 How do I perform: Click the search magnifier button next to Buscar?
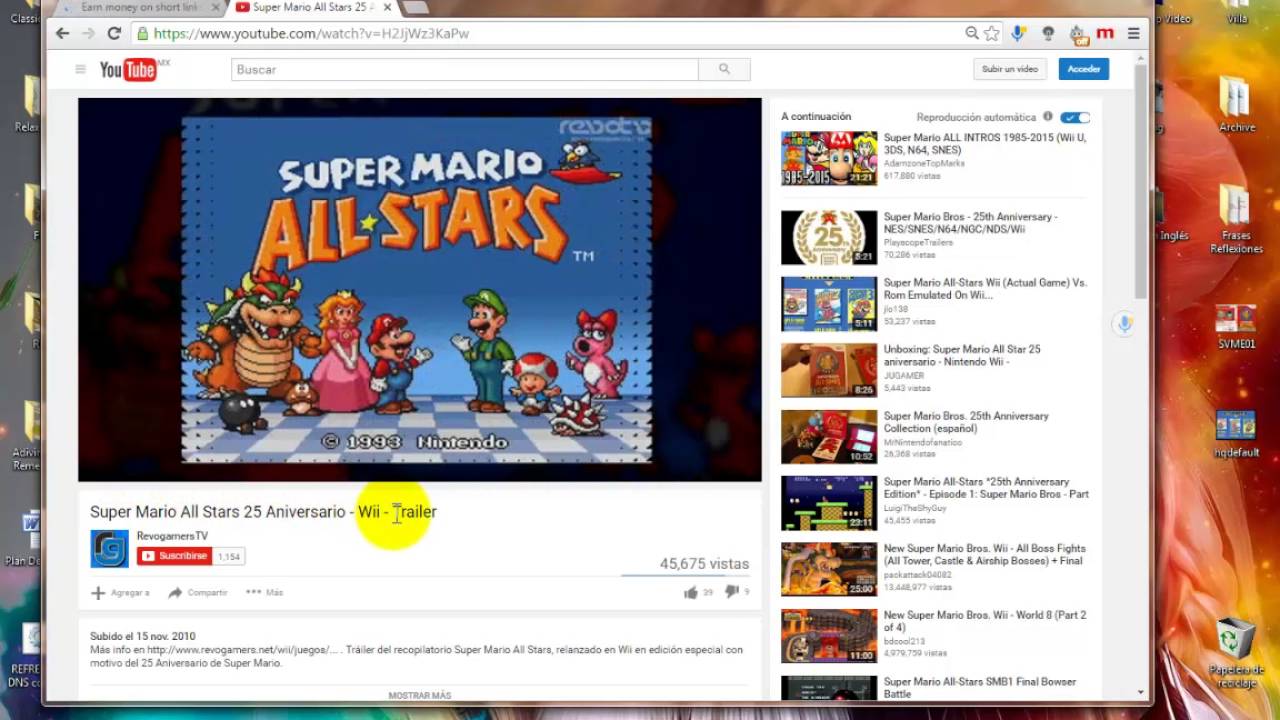724,69
